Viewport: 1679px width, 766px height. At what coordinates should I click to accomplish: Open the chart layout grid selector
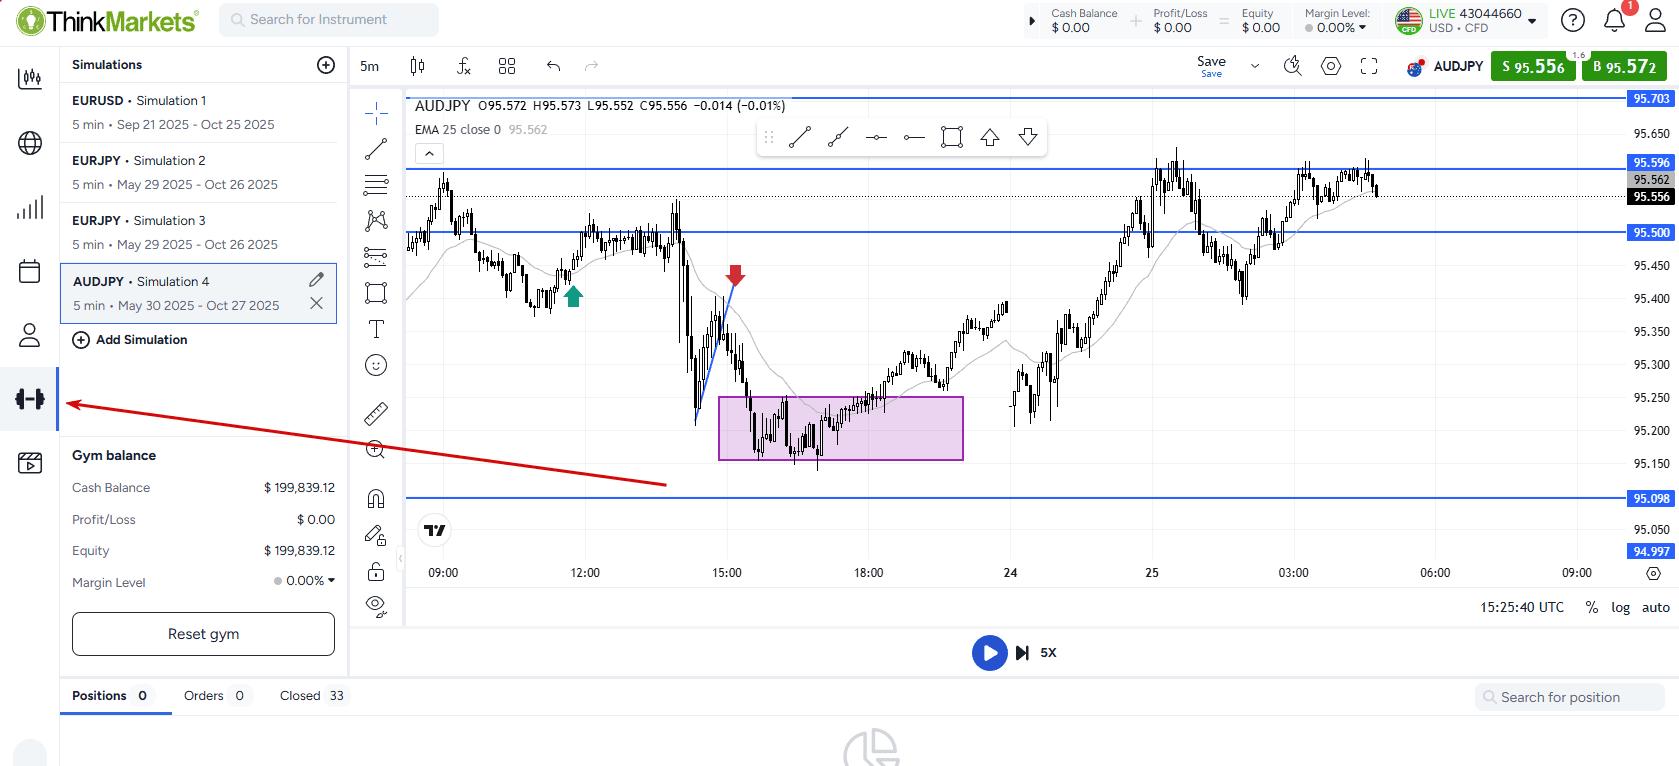(507, 66)
